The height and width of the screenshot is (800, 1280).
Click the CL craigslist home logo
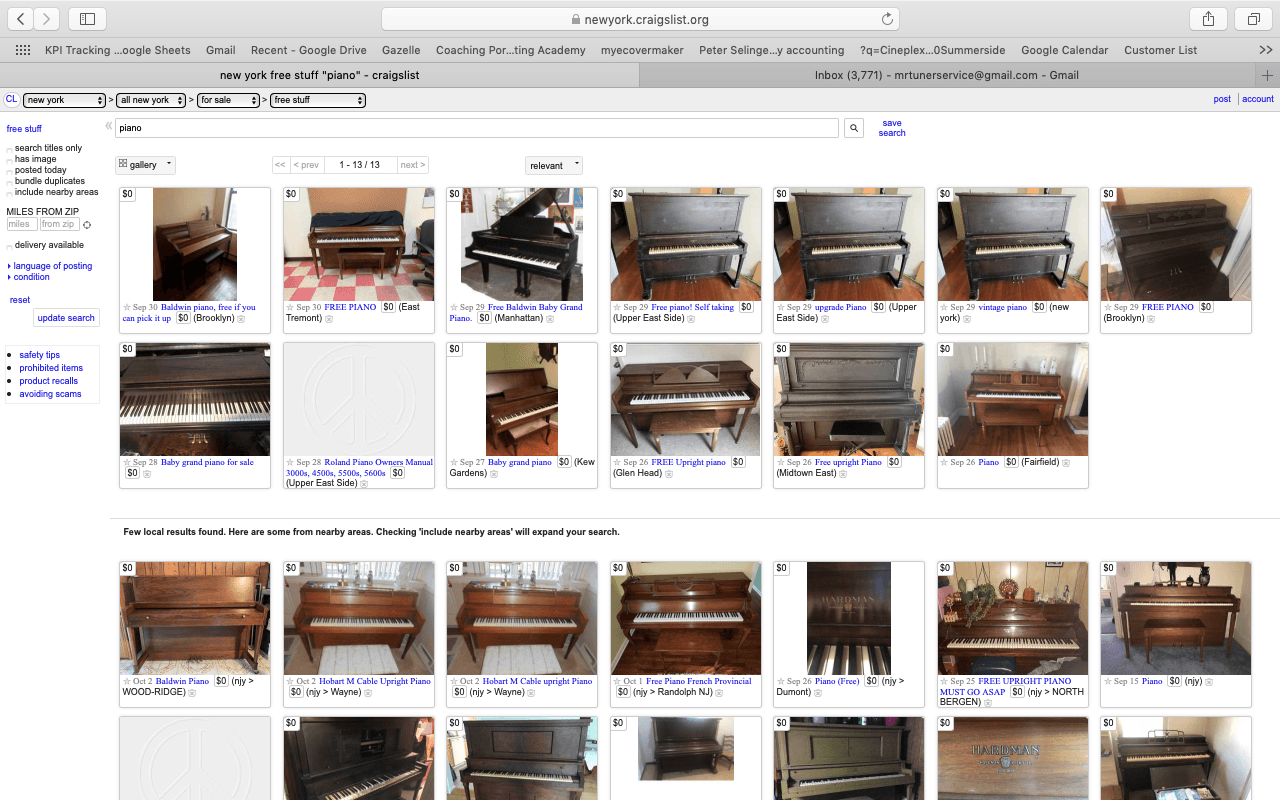click(11, 99)
